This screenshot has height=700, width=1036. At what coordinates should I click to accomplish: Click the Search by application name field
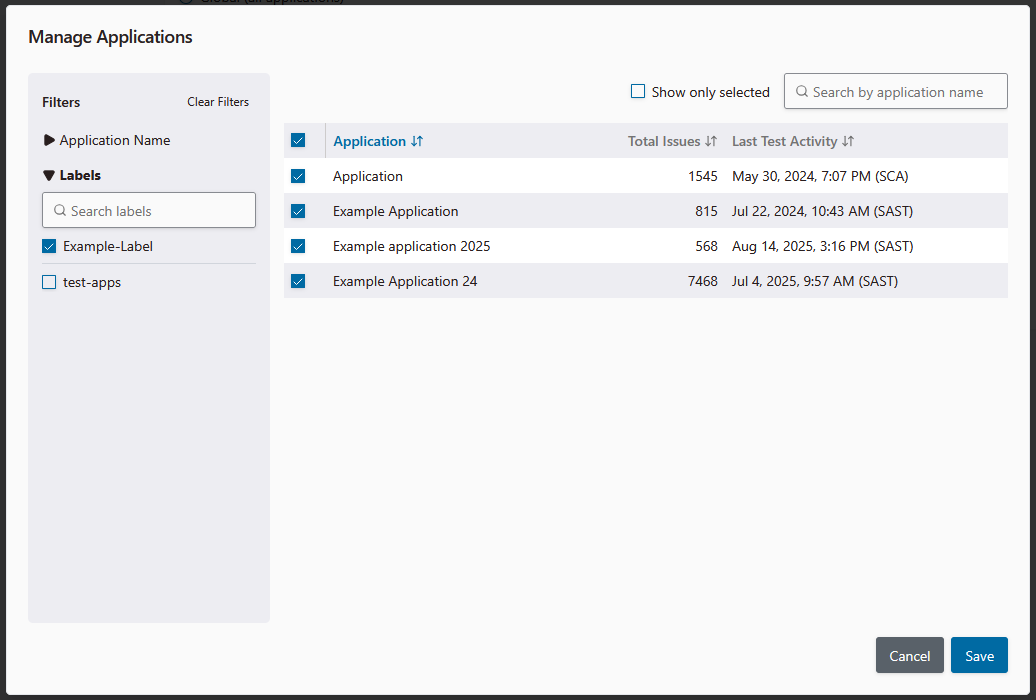(895, 91)
